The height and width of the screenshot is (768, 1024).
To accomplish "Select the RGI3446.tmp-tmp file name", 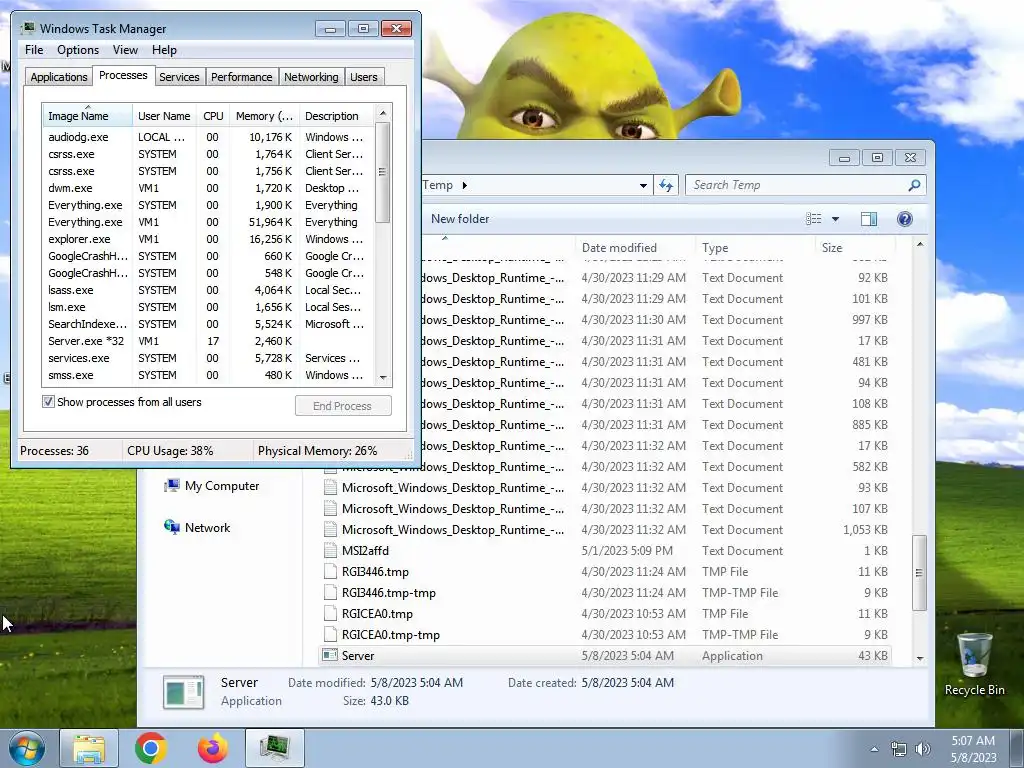I will coord(389,593).
